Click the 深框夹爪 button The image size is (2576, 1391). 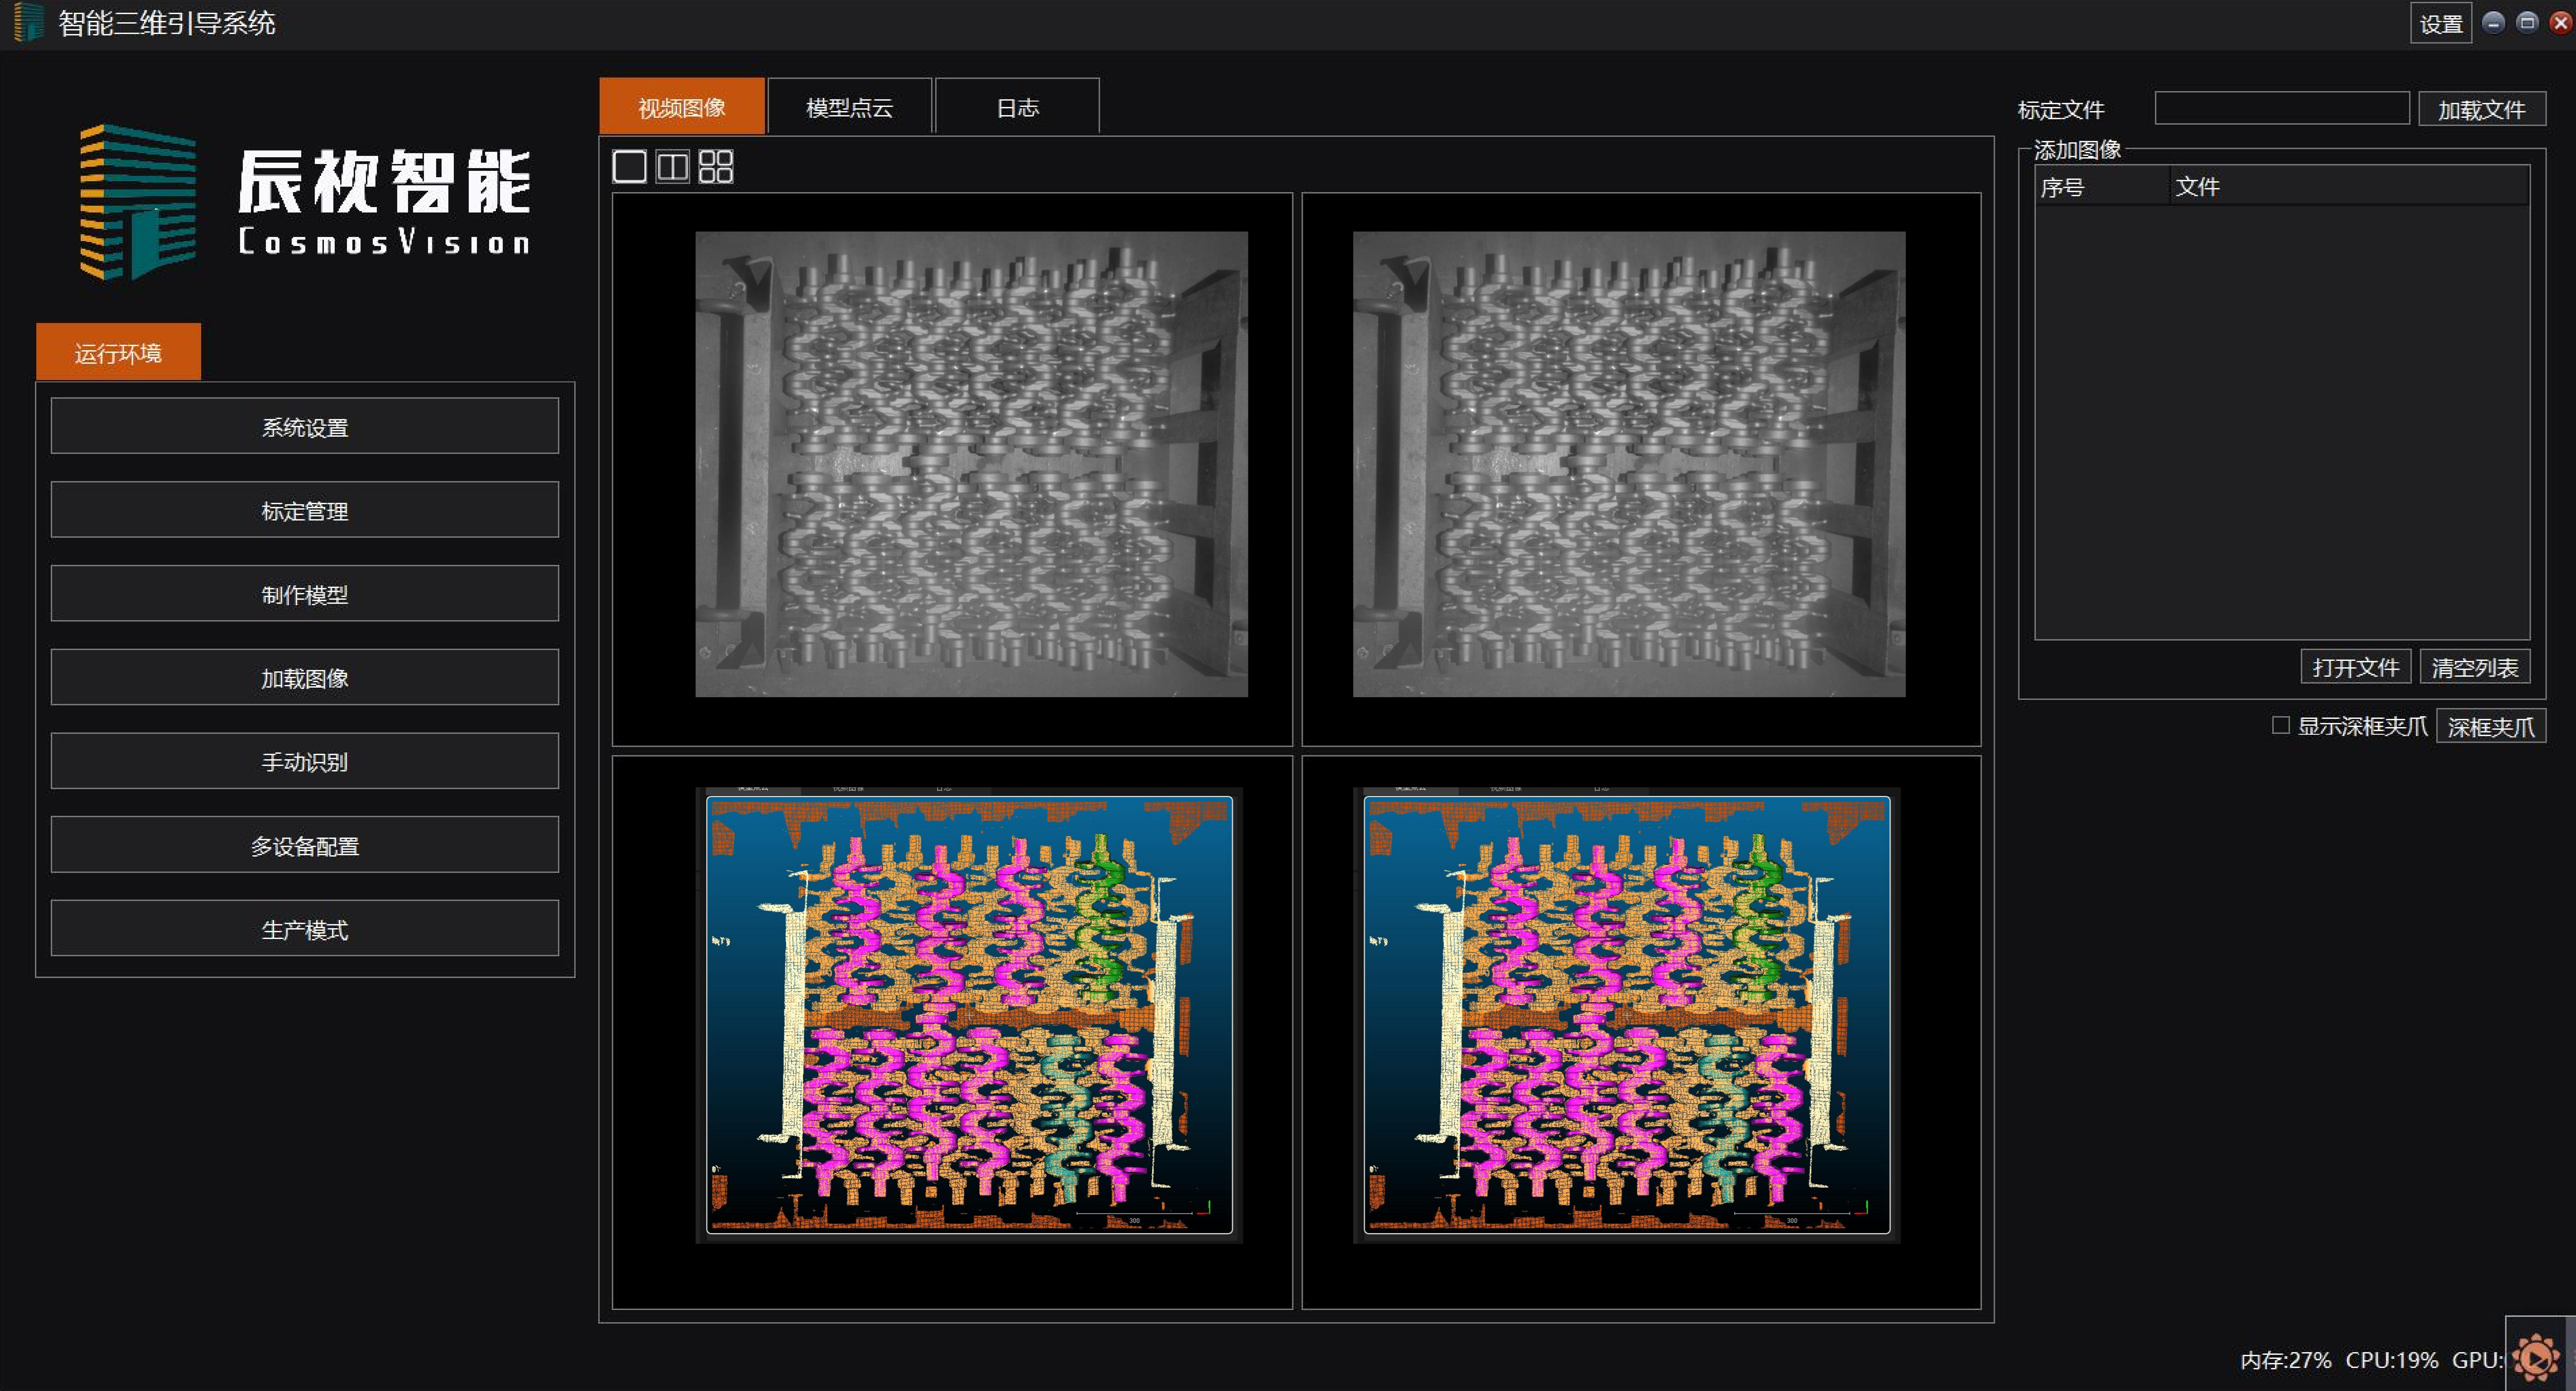(2491, 726)
